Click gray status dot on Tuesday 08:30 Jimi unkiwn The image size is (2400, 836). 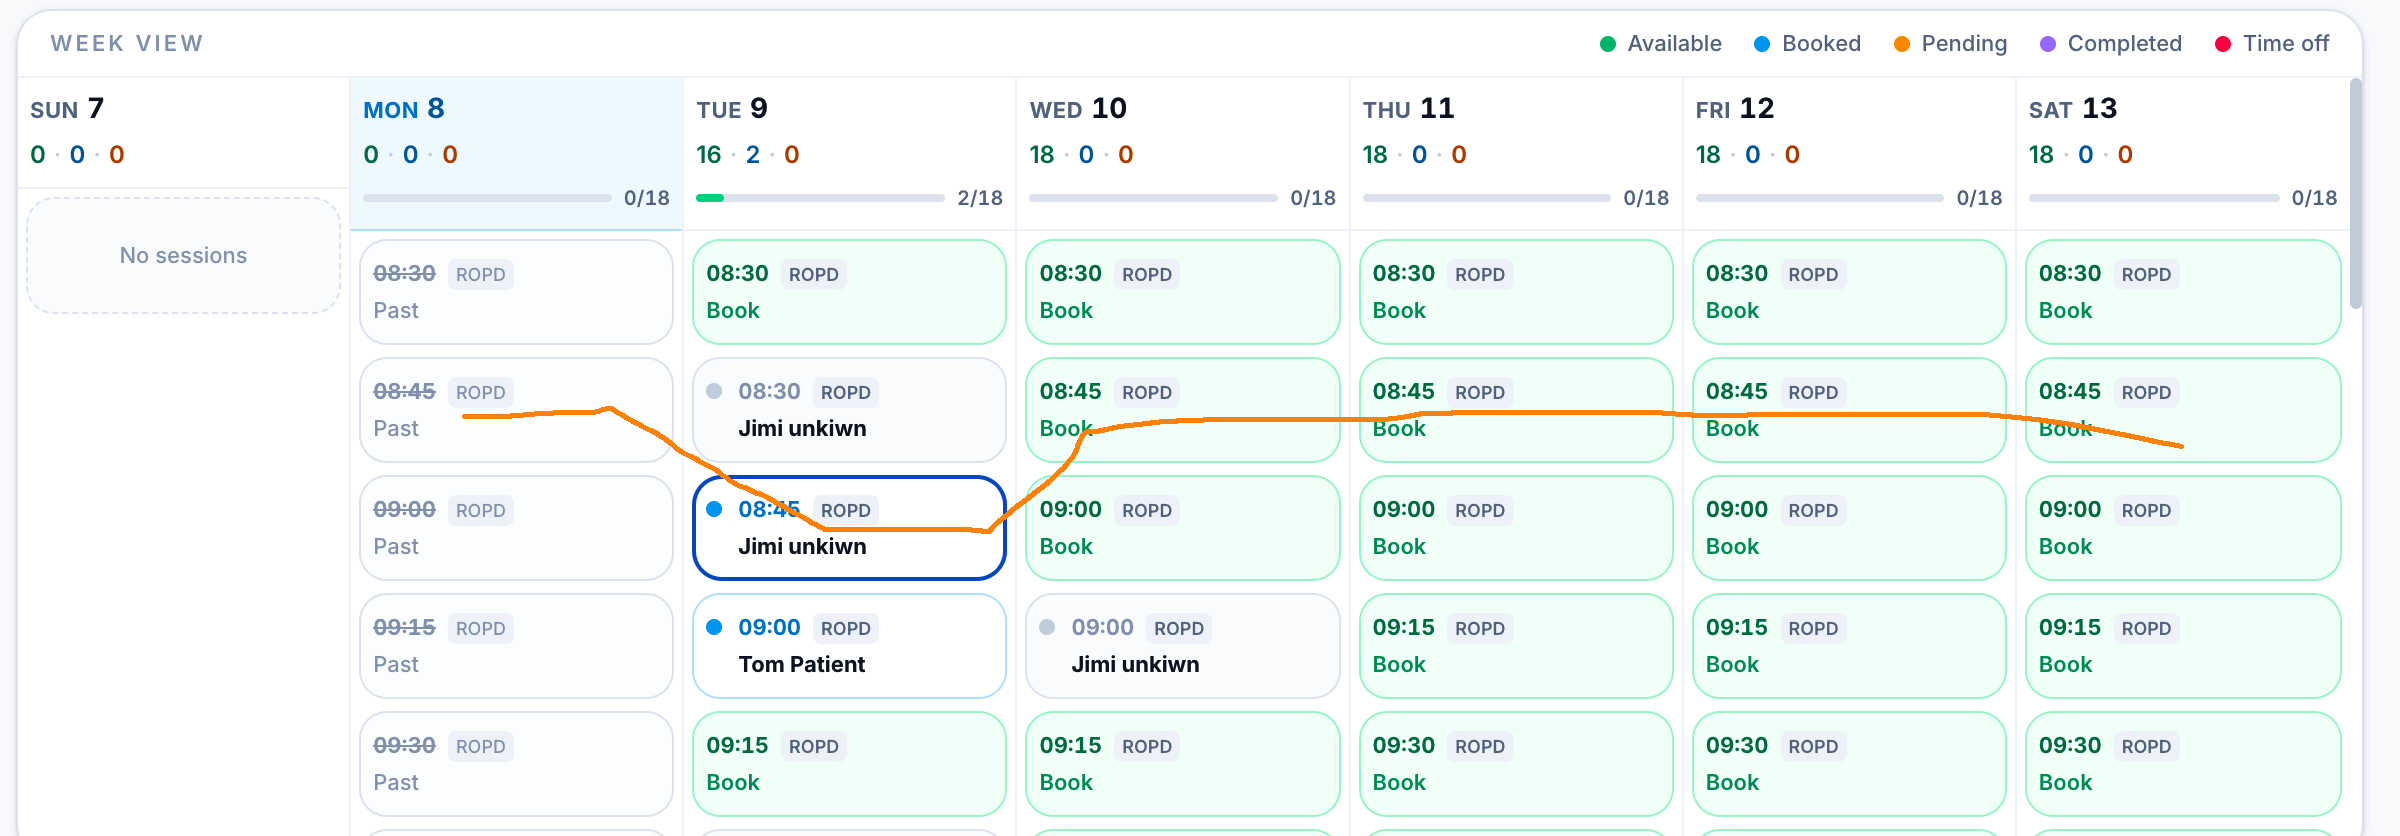[714, 391]
